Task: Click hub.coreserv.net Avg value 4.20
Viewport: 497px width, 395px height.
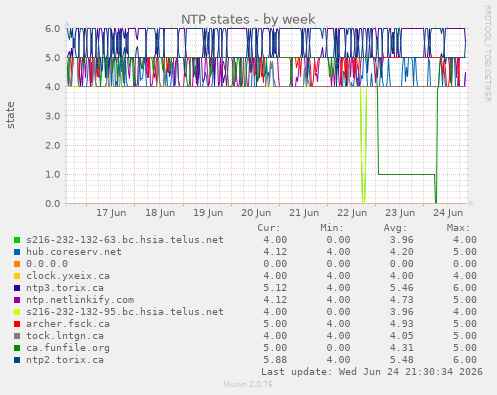Action: tap(401, 252)
